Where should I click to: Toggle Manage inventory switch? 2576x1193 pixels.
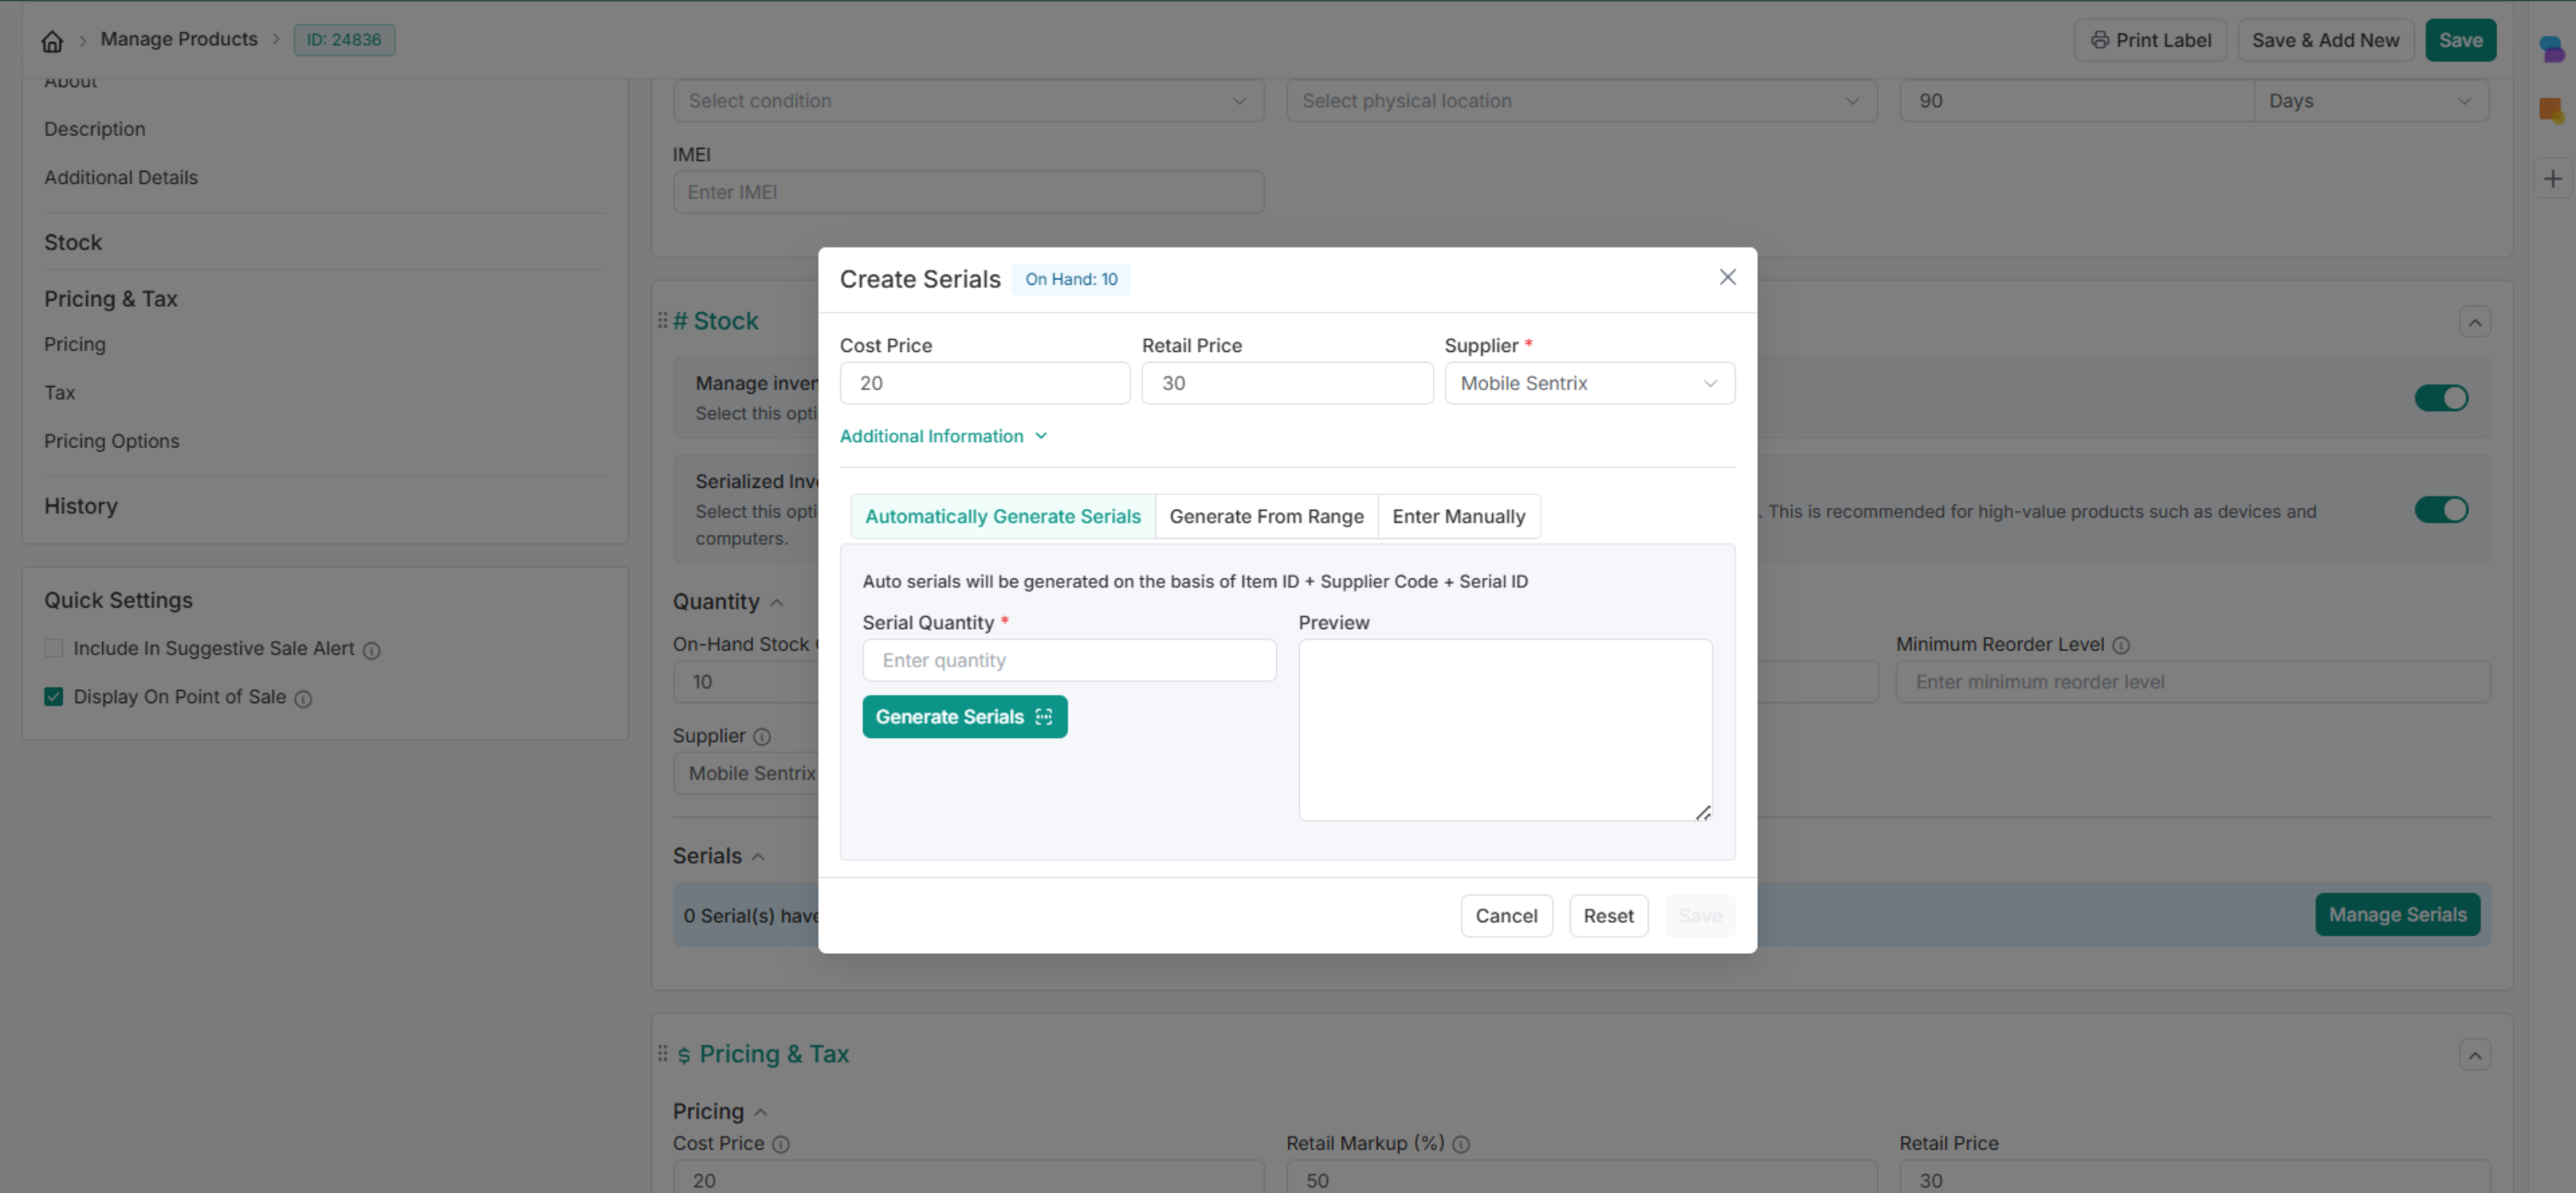pos(2441,398)
